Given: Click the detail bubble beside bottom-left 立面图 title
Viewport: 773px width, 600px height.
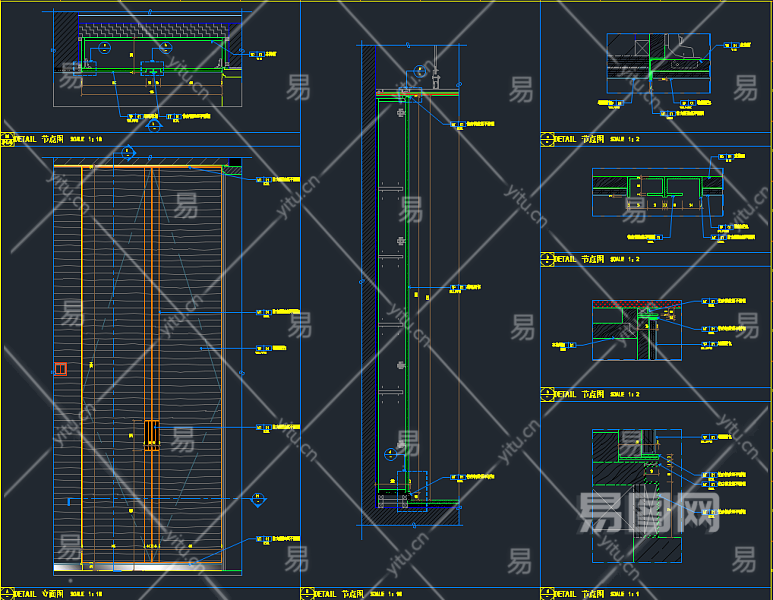Looking at the screenshot, I should point(7,593).
